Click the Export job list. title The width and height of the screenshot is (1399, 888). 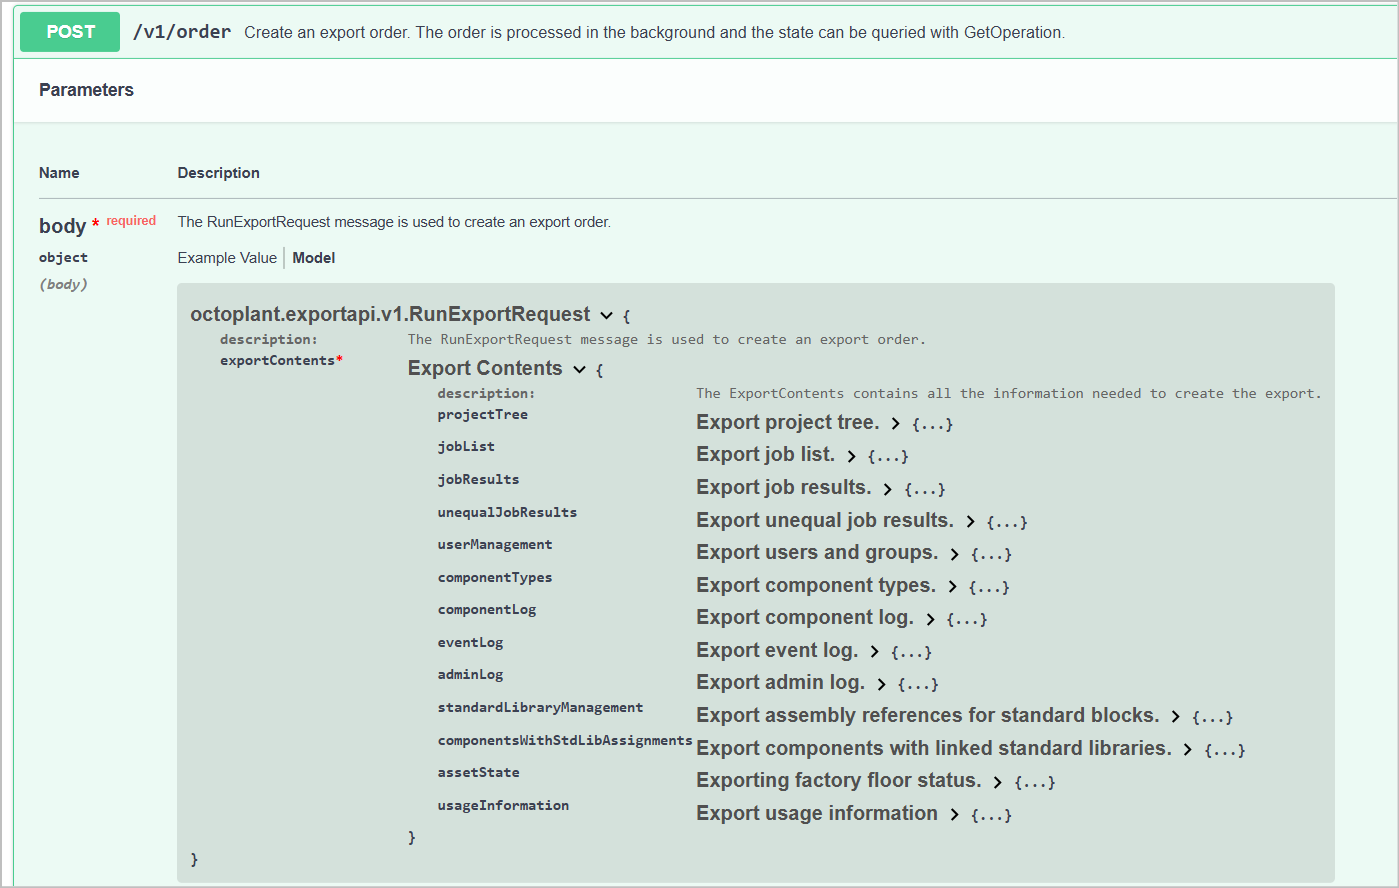coord(766,454)
